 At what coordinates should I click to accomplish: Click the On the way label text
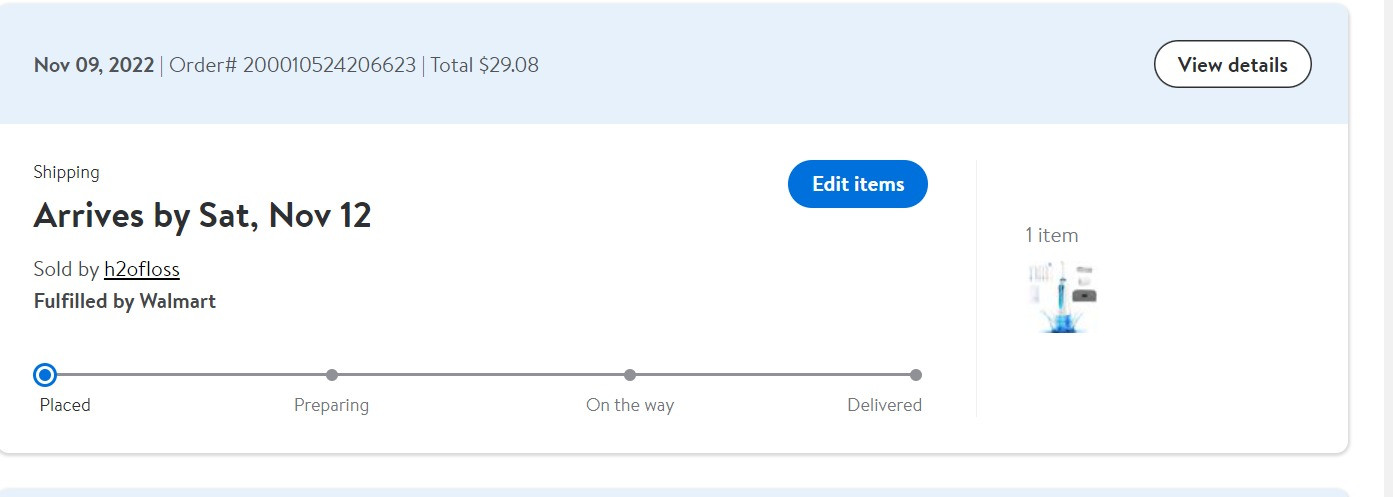[x=630, y=405]
